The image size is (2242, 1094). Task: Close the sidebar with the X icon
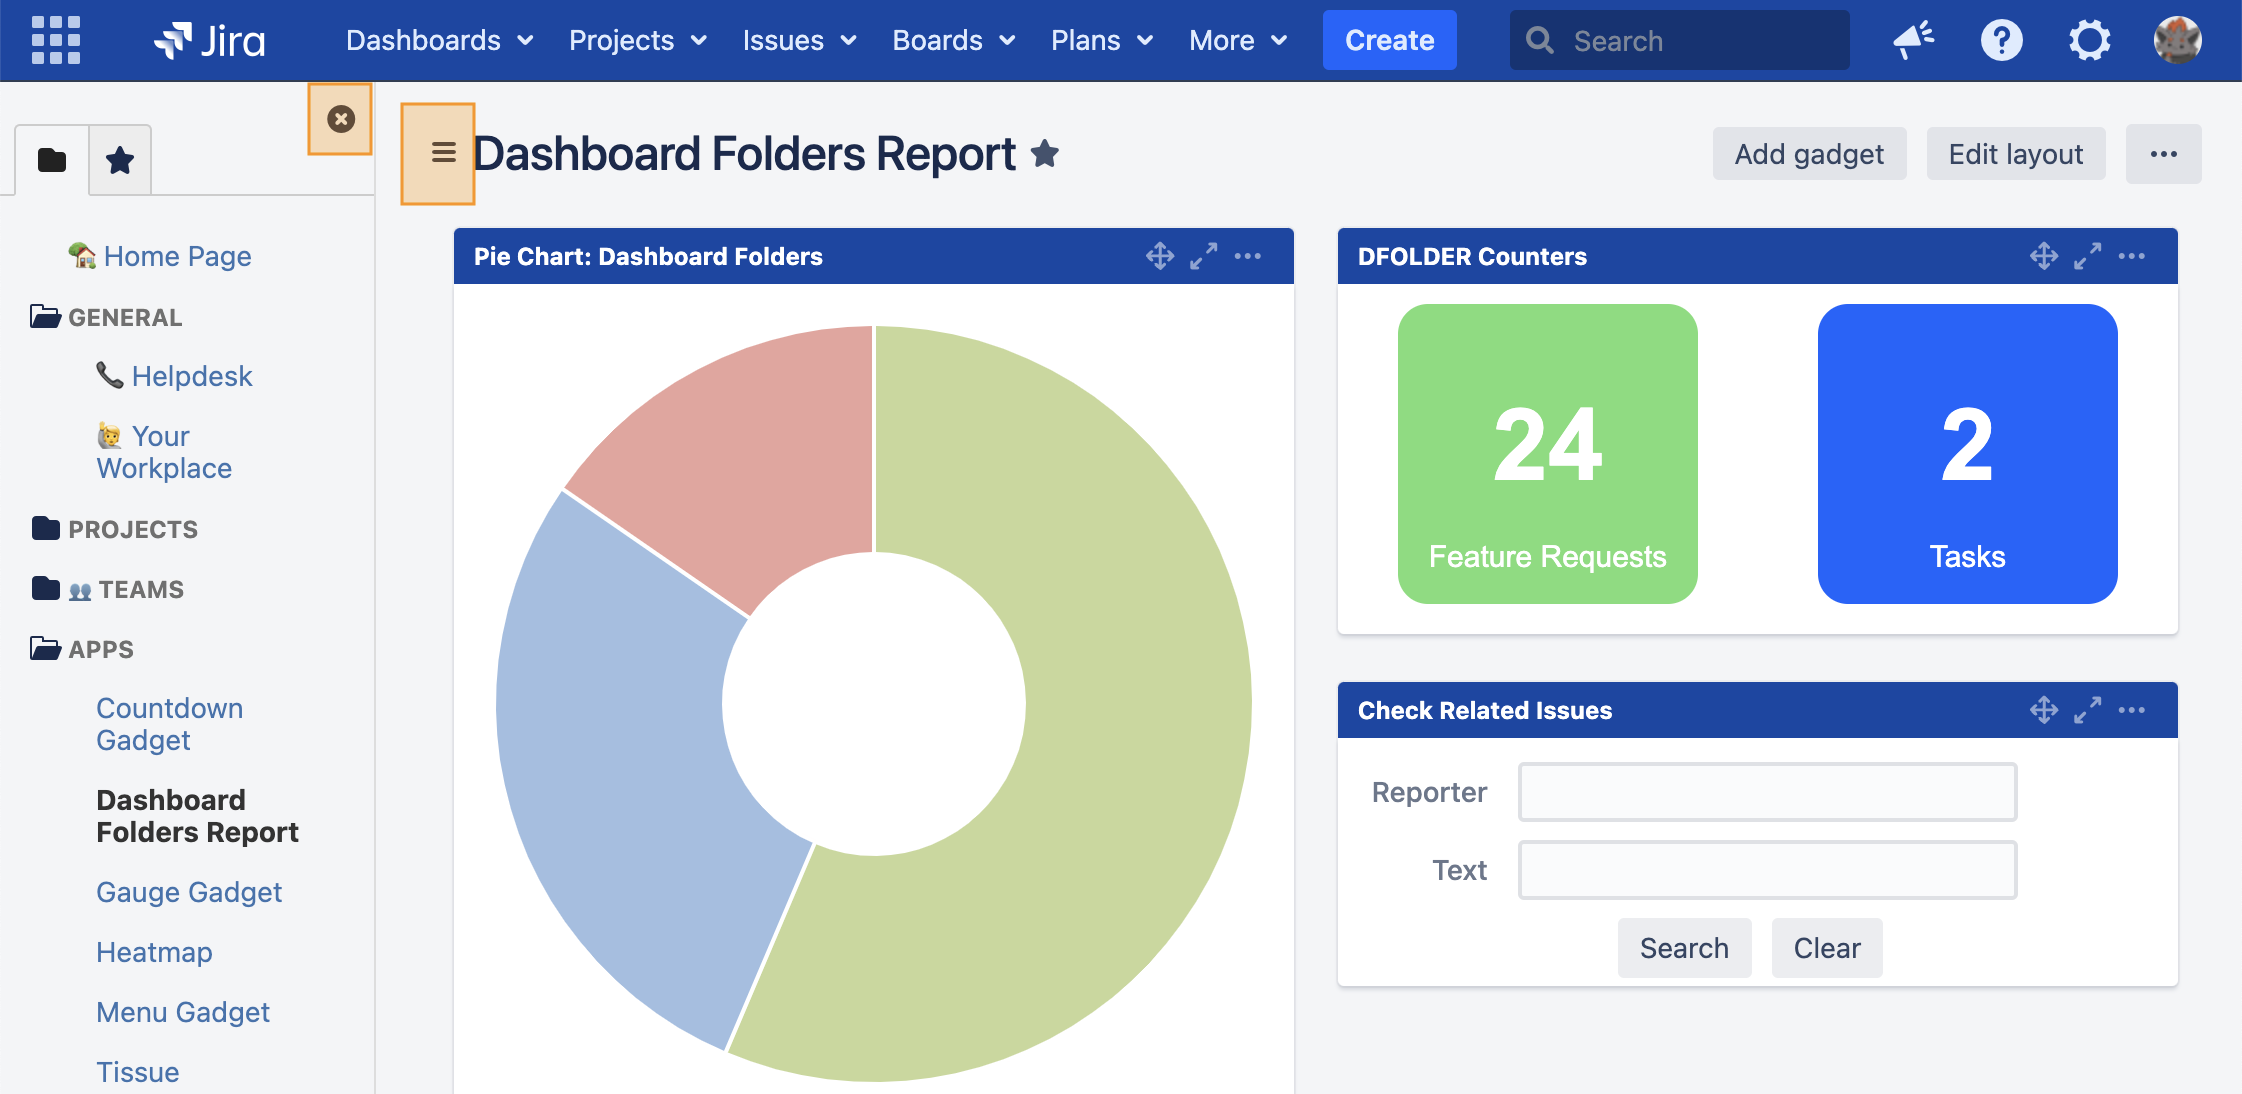click(x=340, y=119)
